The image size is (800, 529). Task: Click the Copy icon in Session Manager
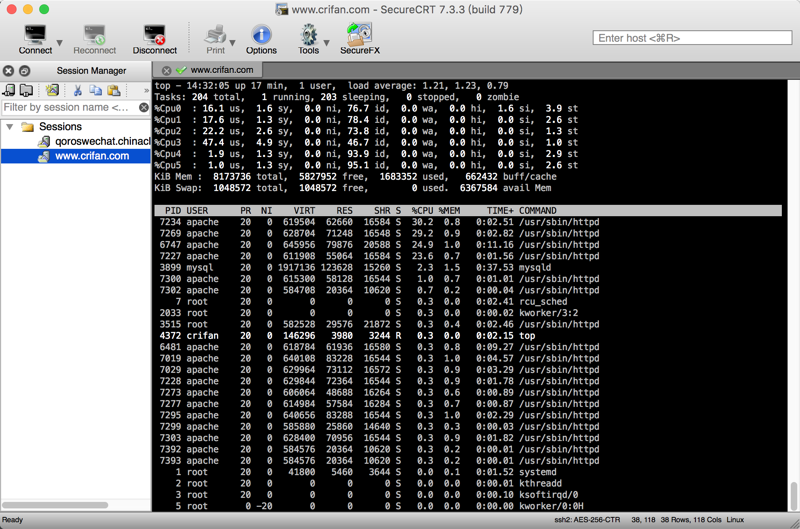pyautogui.click(x=95, y=90)
